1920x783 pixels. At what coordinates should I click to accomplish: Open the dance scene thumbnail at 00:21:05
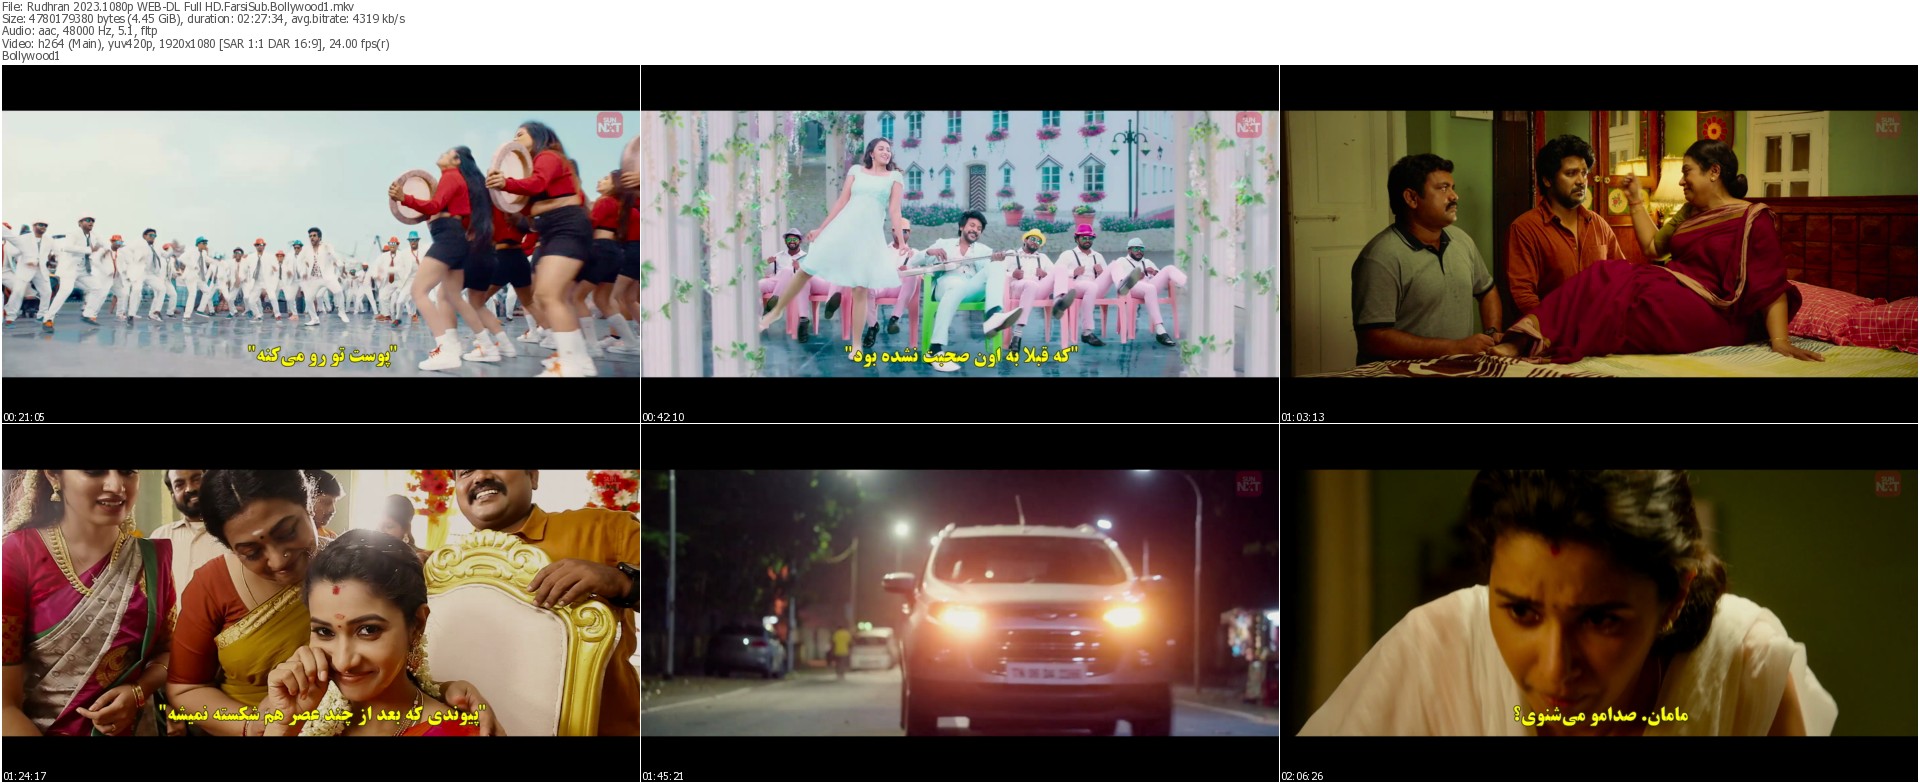point(320,244)
